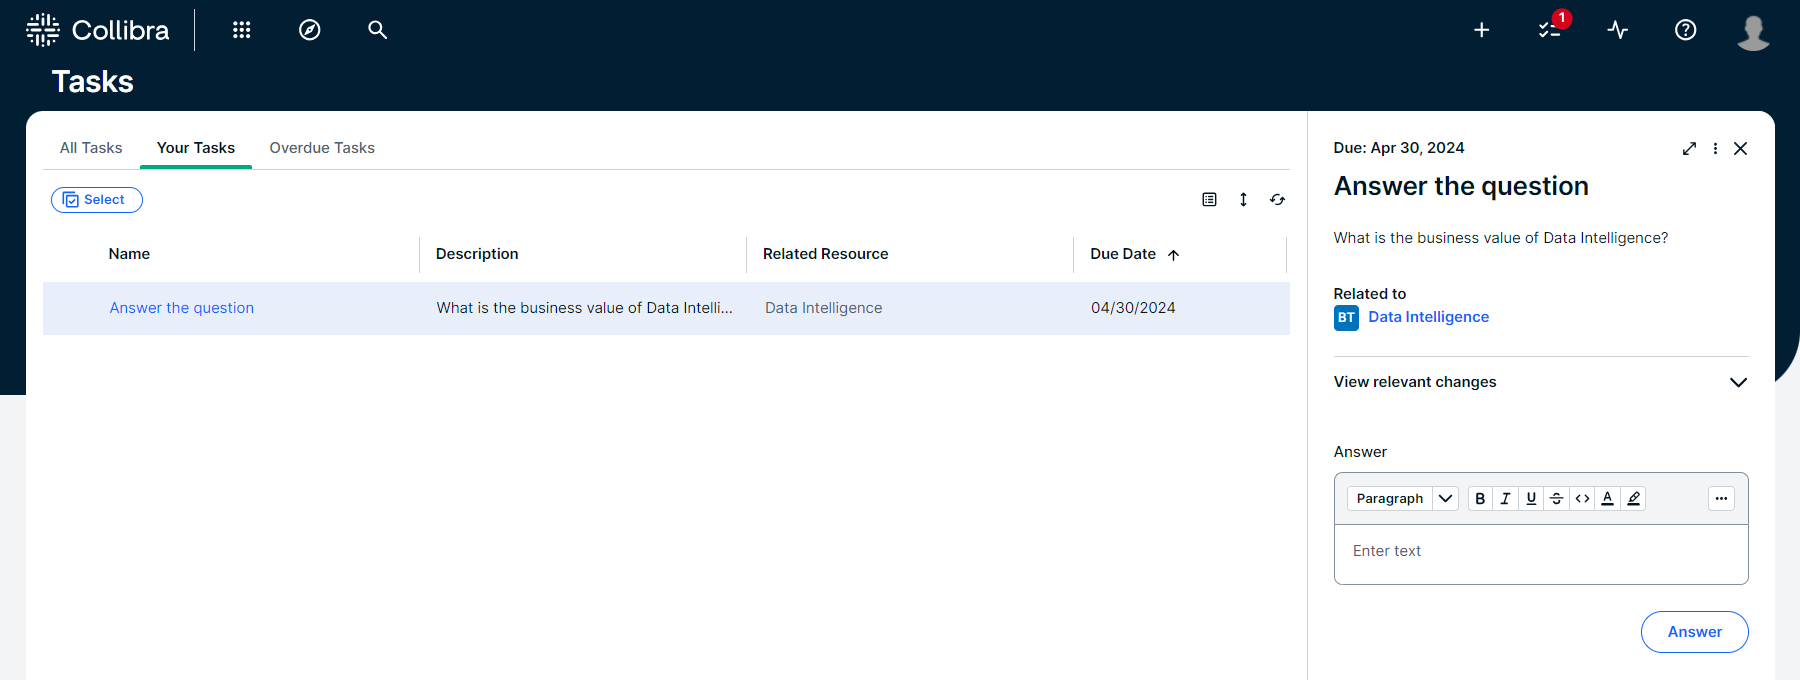Click the table display density icon
This screenshot has height=680, width=1800.
point(1209,200)
